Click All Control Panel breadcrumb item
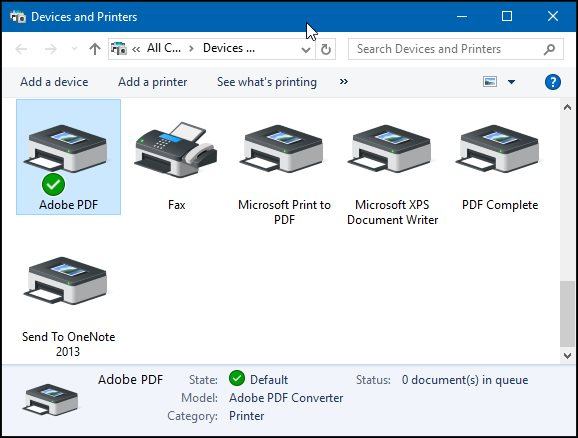 point(164,48)
